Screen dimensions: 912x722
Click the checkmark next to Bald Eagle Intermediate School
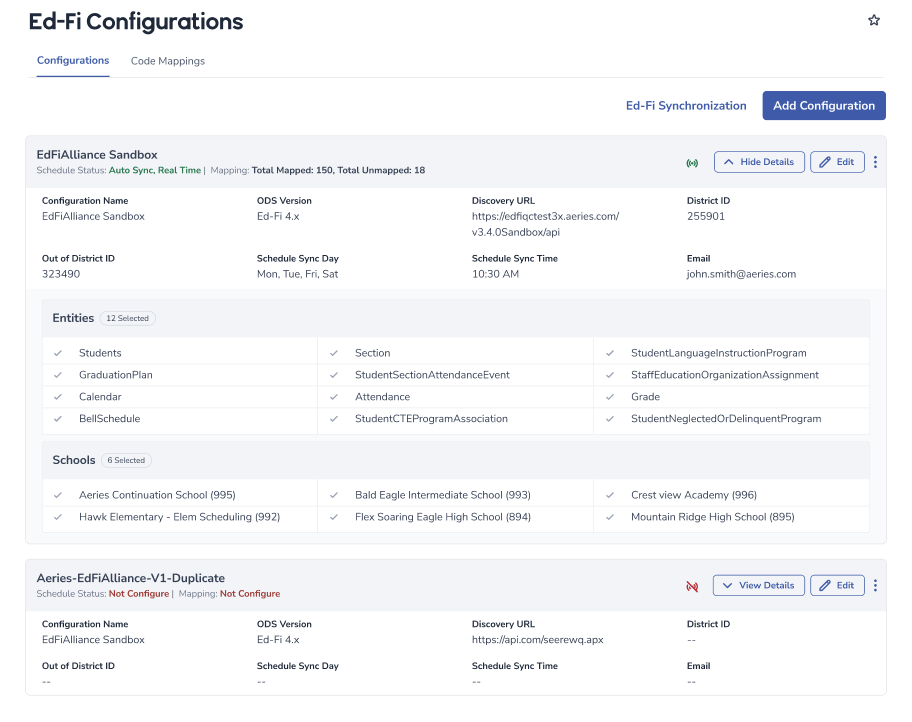334,495
